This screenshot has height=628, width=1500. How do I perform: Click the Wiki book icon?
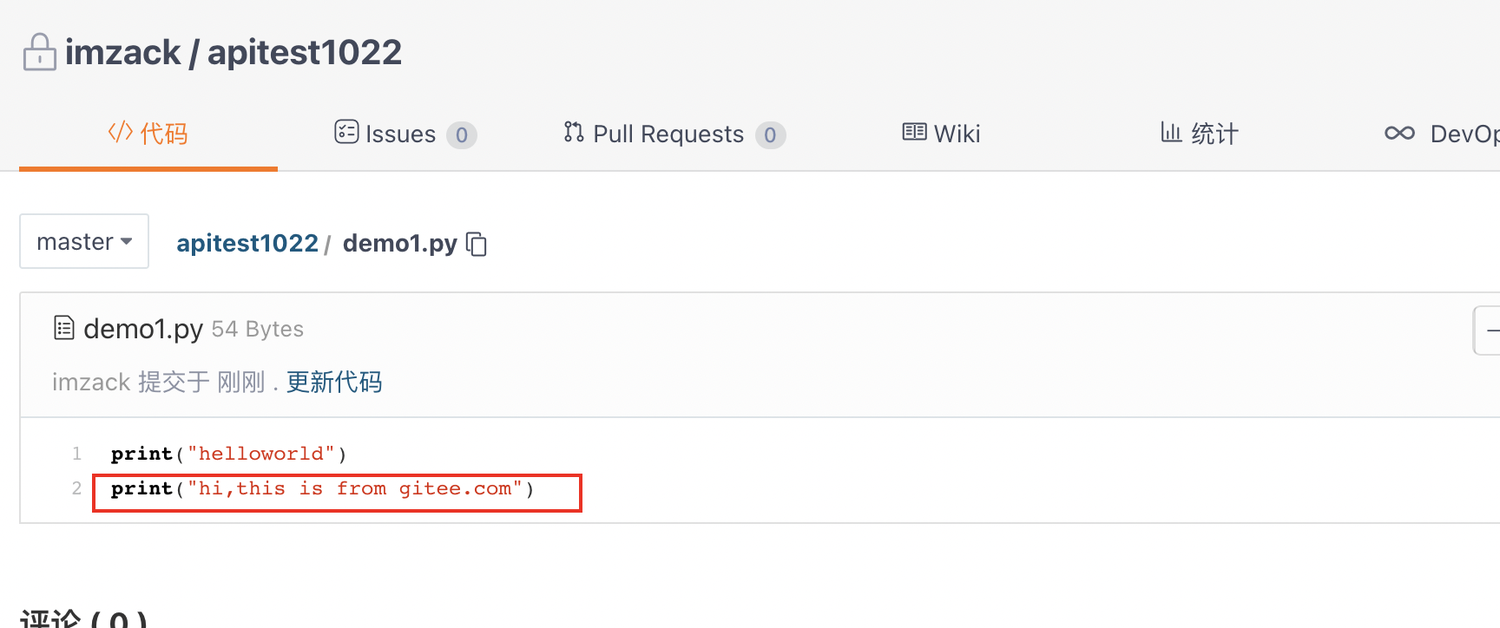[x=914, y=132]
